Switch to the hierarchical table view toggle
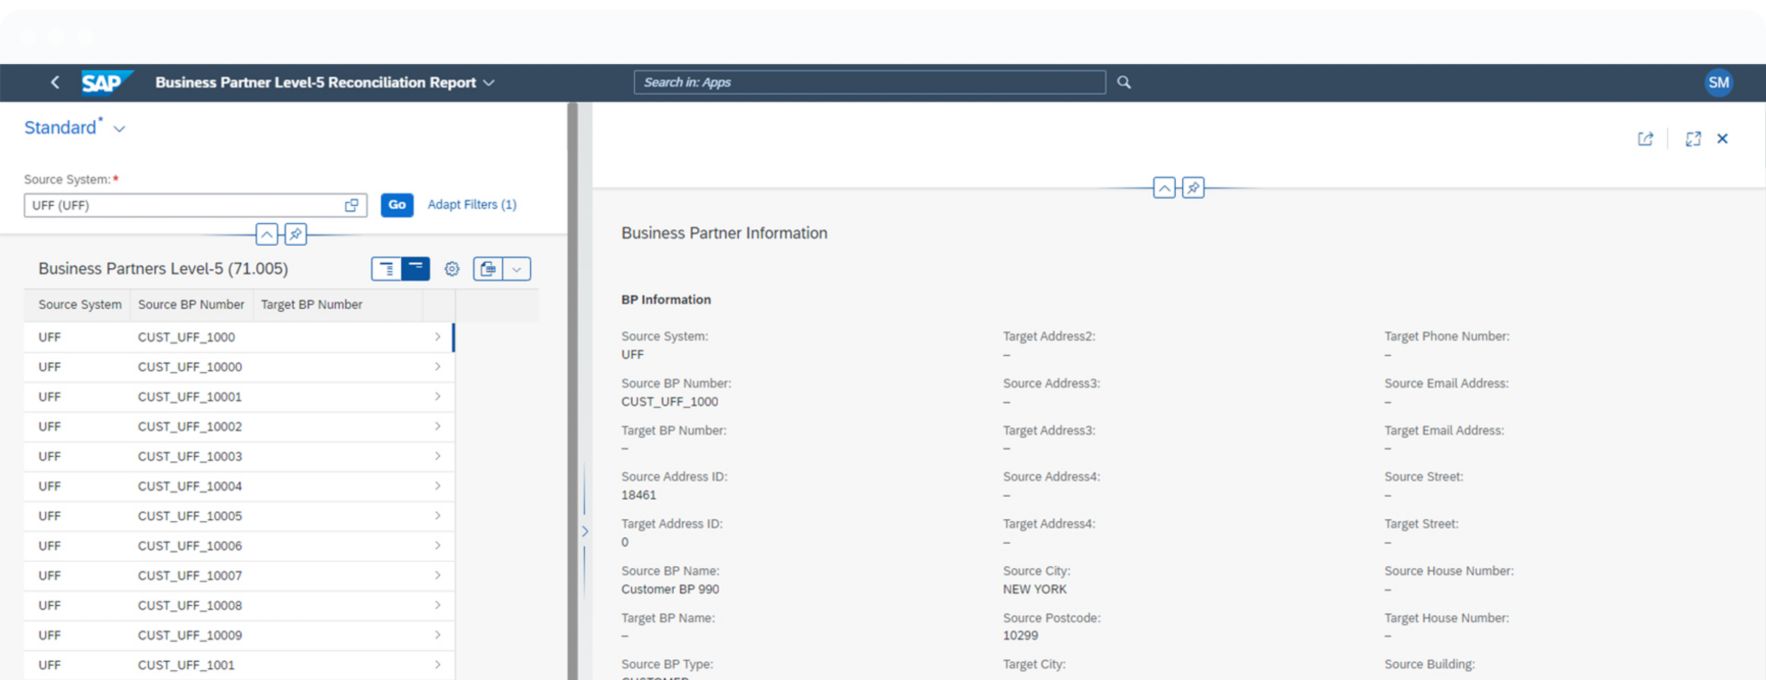The width and height of the screenshot is (1766, 680). (386, 269)
